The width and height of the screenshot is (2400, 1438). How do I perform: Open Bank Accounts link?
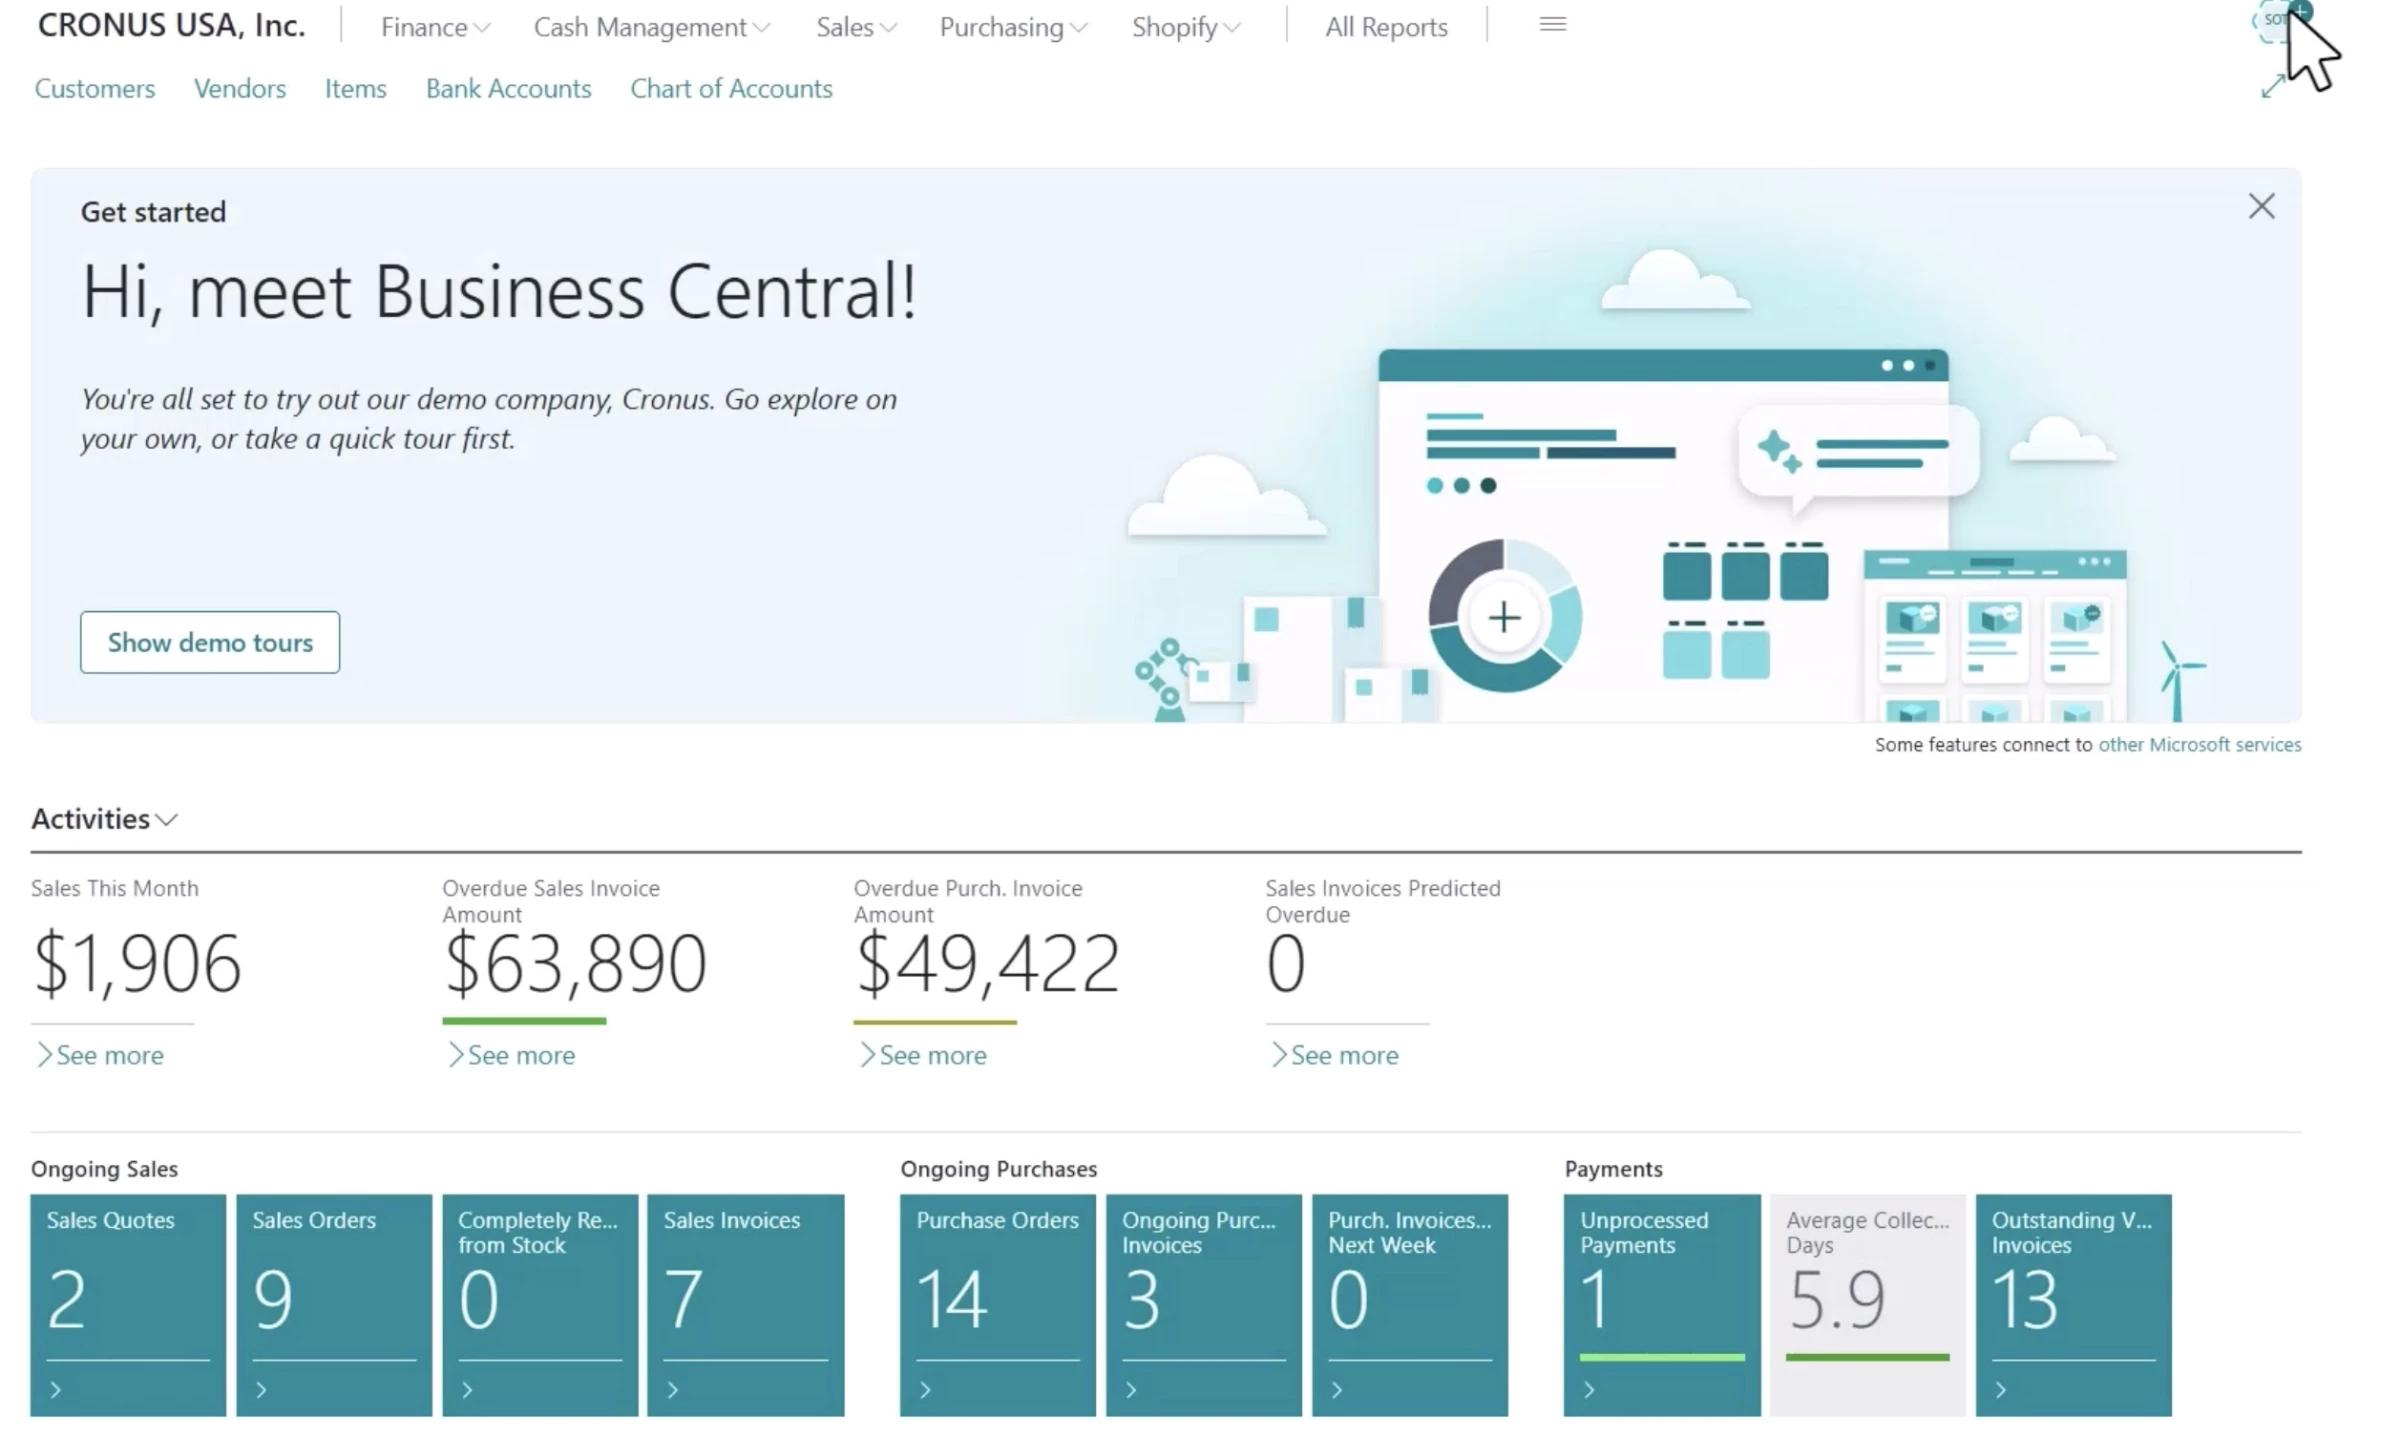coord(508,88)
